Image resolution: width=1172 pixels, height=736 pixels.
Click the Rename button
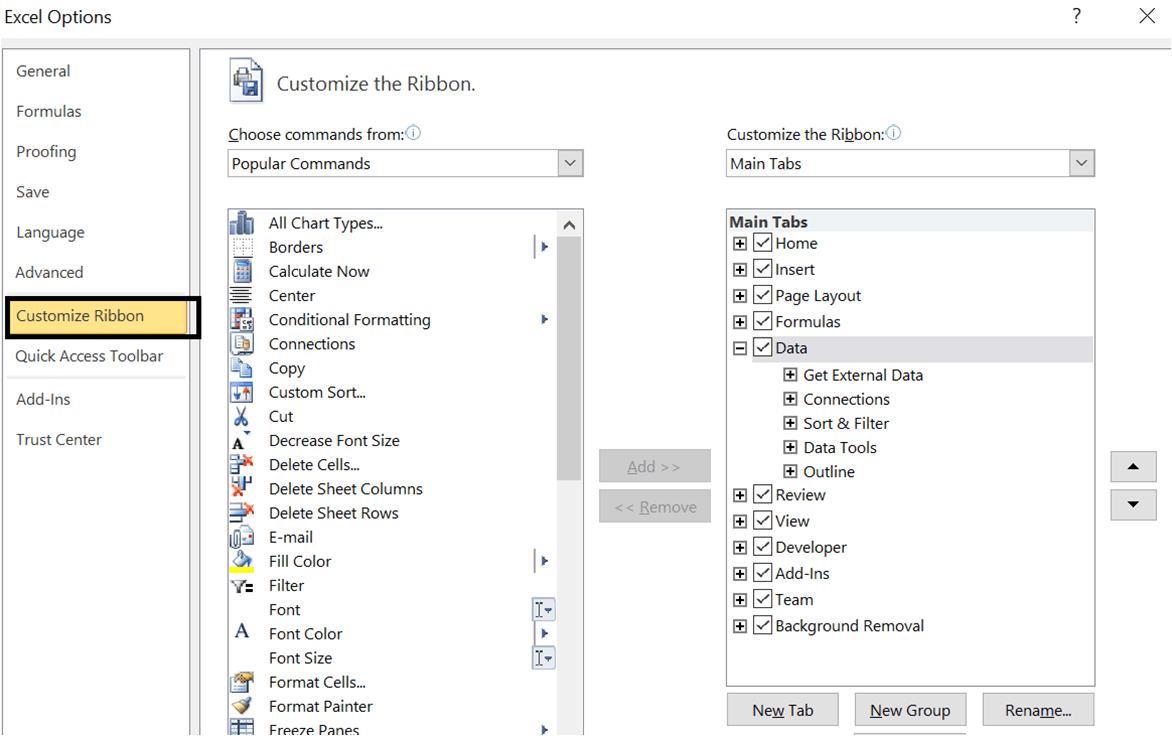click(x=1038, y=709)
